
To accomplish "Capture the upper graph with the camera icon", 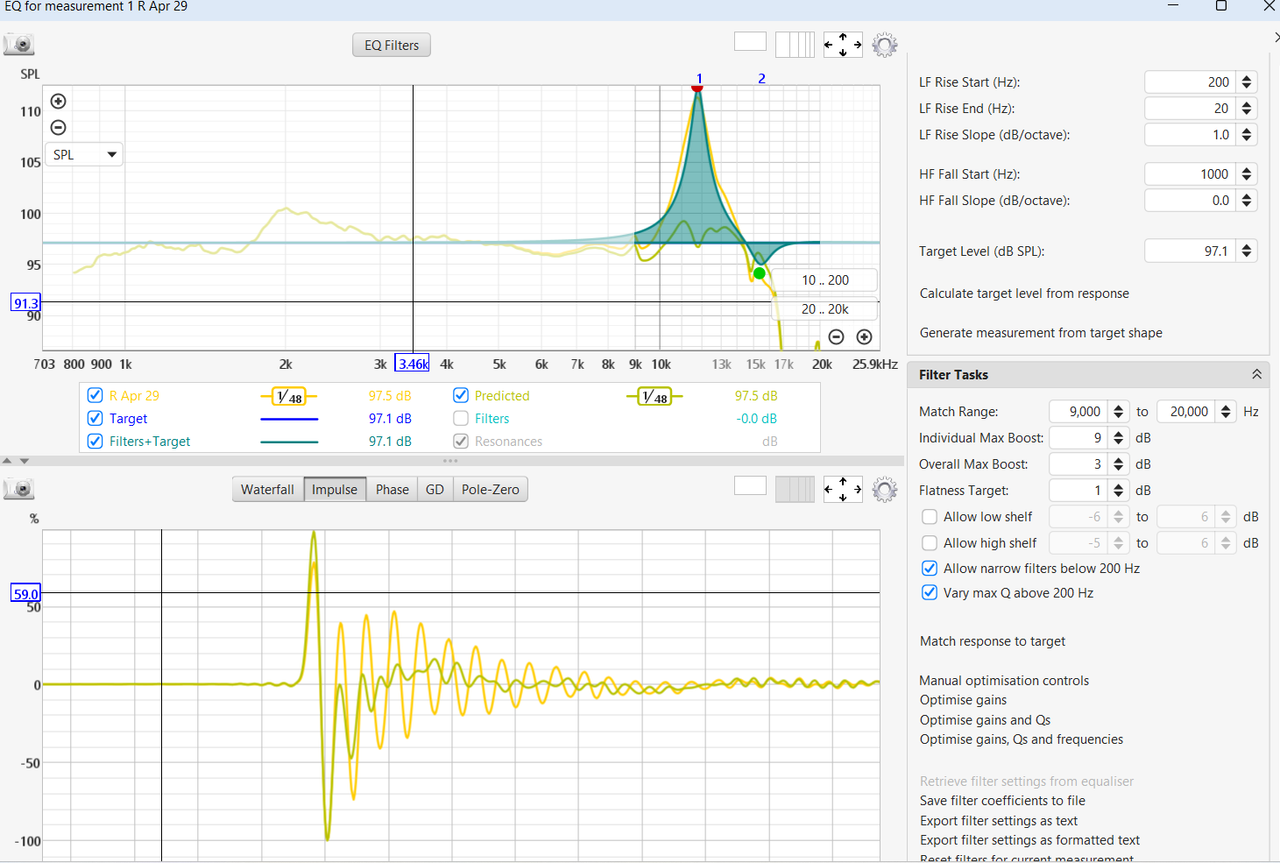I will 19,45.
